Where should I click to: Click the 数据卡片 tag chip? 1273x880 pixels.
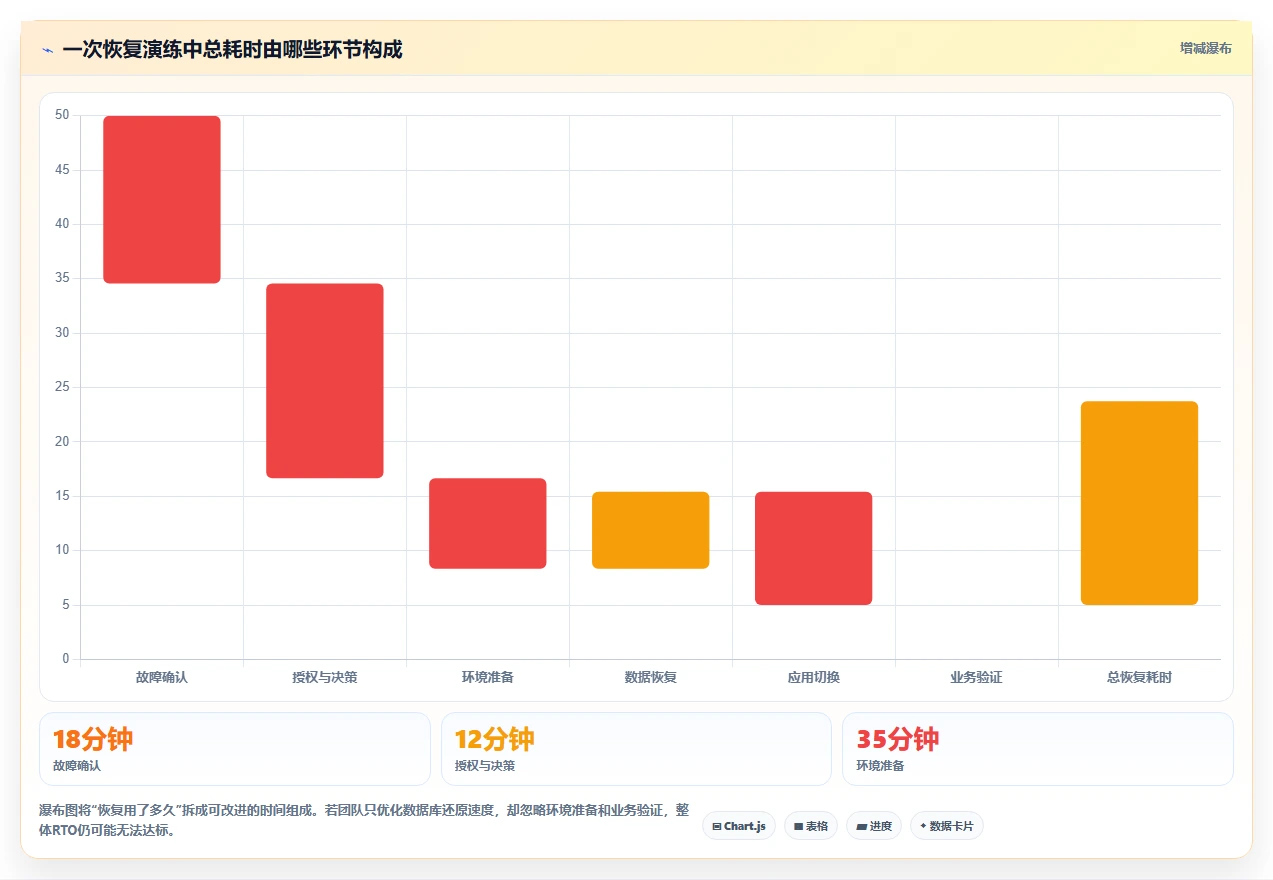947,826
